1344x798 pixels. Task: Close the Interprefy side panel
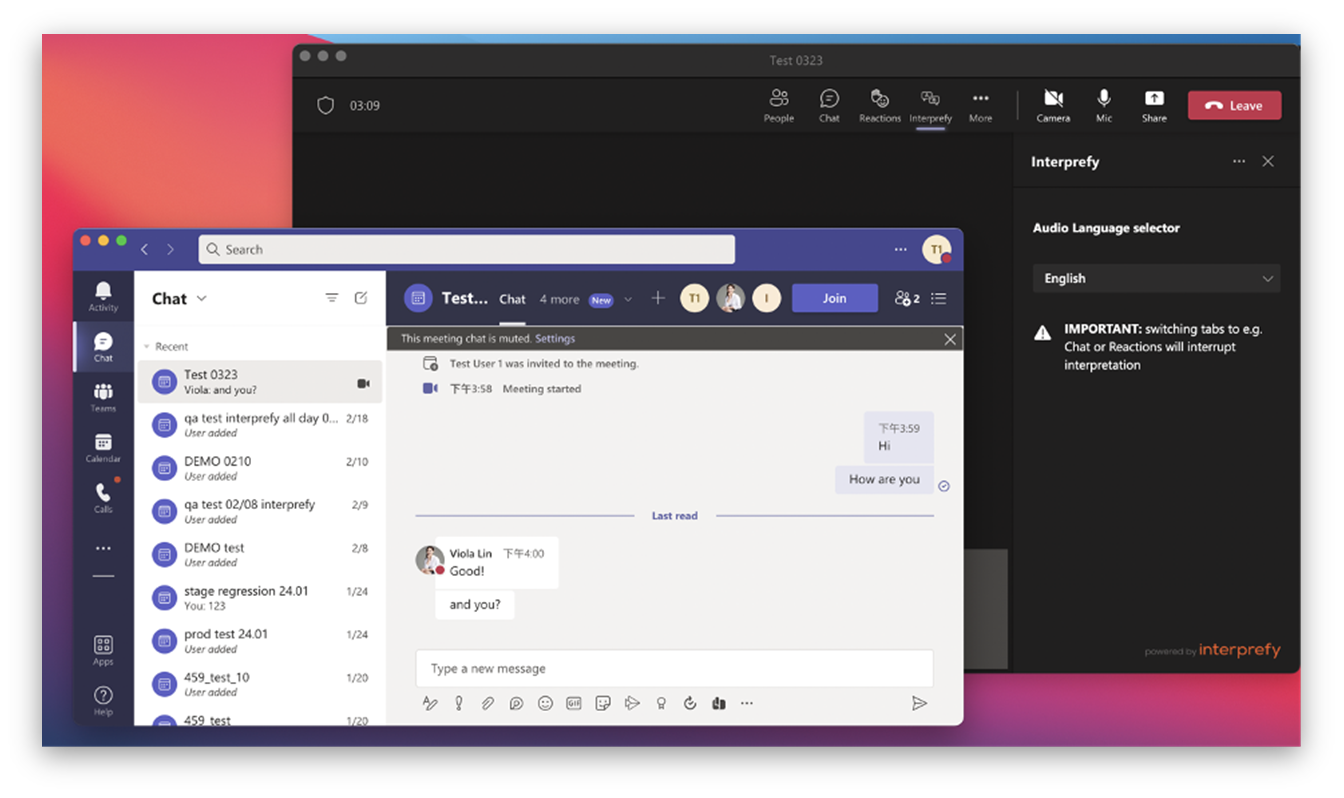(1268, 161)
